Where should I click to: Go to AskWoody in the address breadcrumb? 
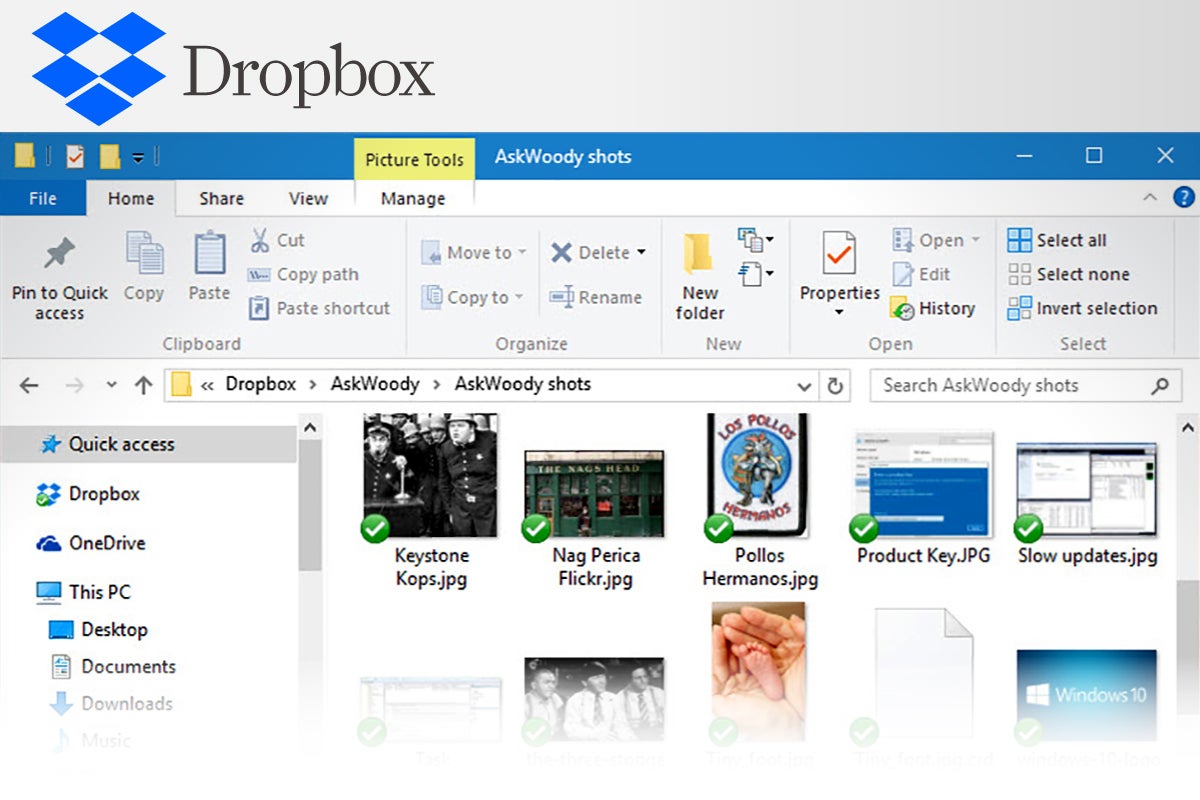[375, 384]
